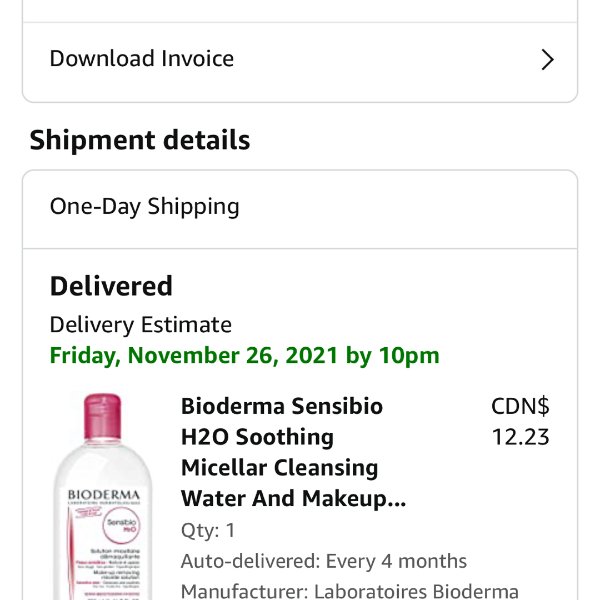Click the Manufacturer: Laboratoires Bioderma line
Screen dimensions: 600x600
pos(349,591)
